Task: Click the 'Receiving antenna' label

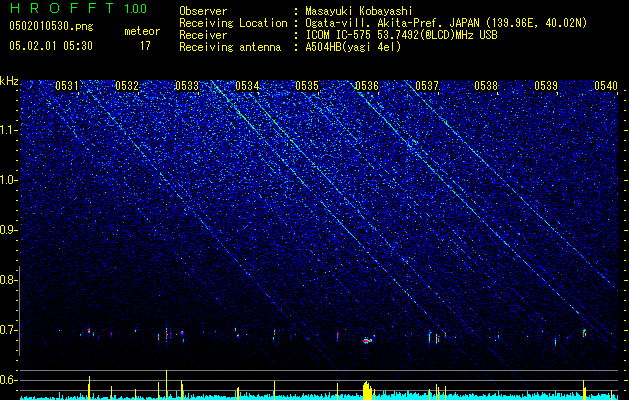Action: (230, 47)
